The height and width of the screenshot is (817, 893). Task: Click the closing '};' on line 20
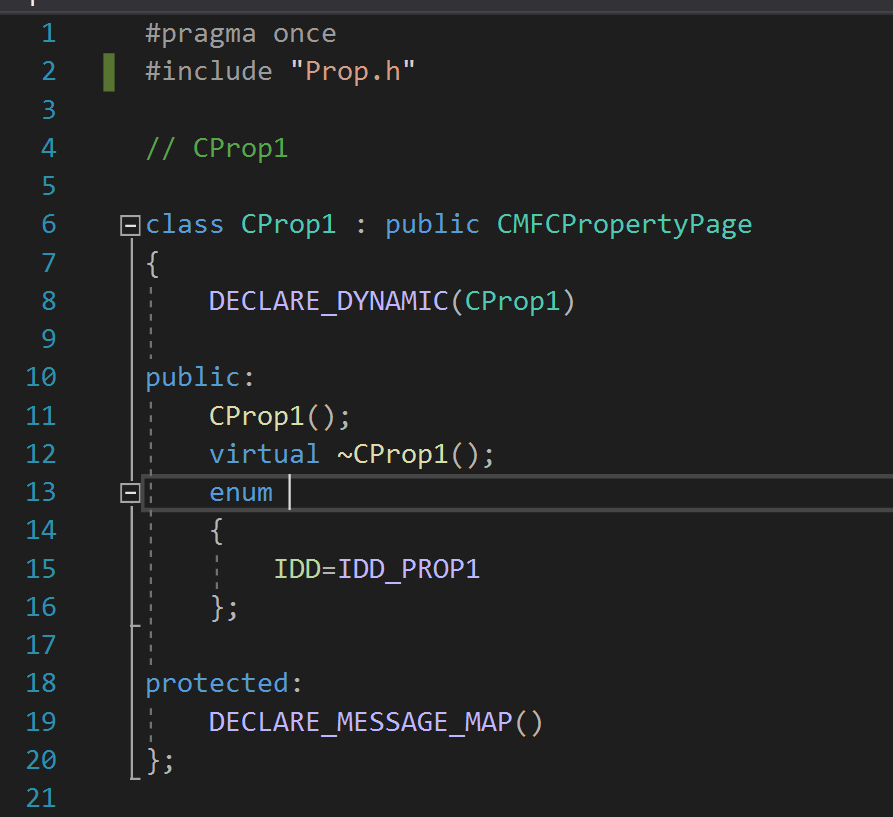coord(160,761)
